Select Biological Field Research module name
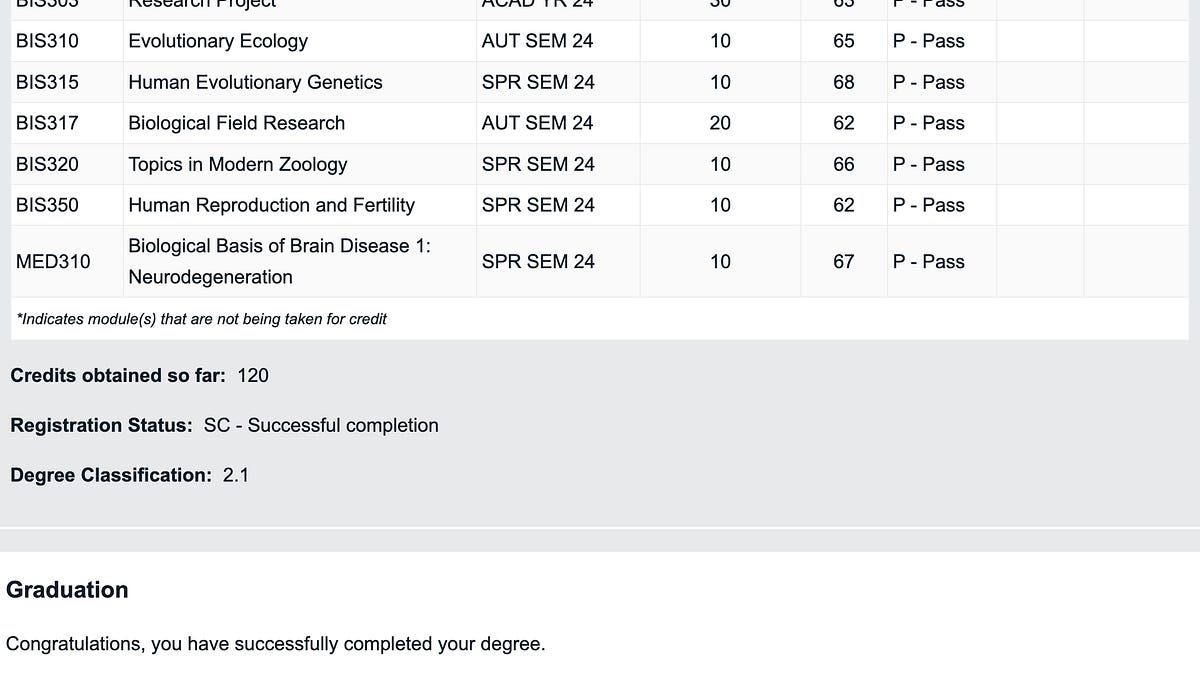The height and width of the screenshot is (675, 1200). 236,123
